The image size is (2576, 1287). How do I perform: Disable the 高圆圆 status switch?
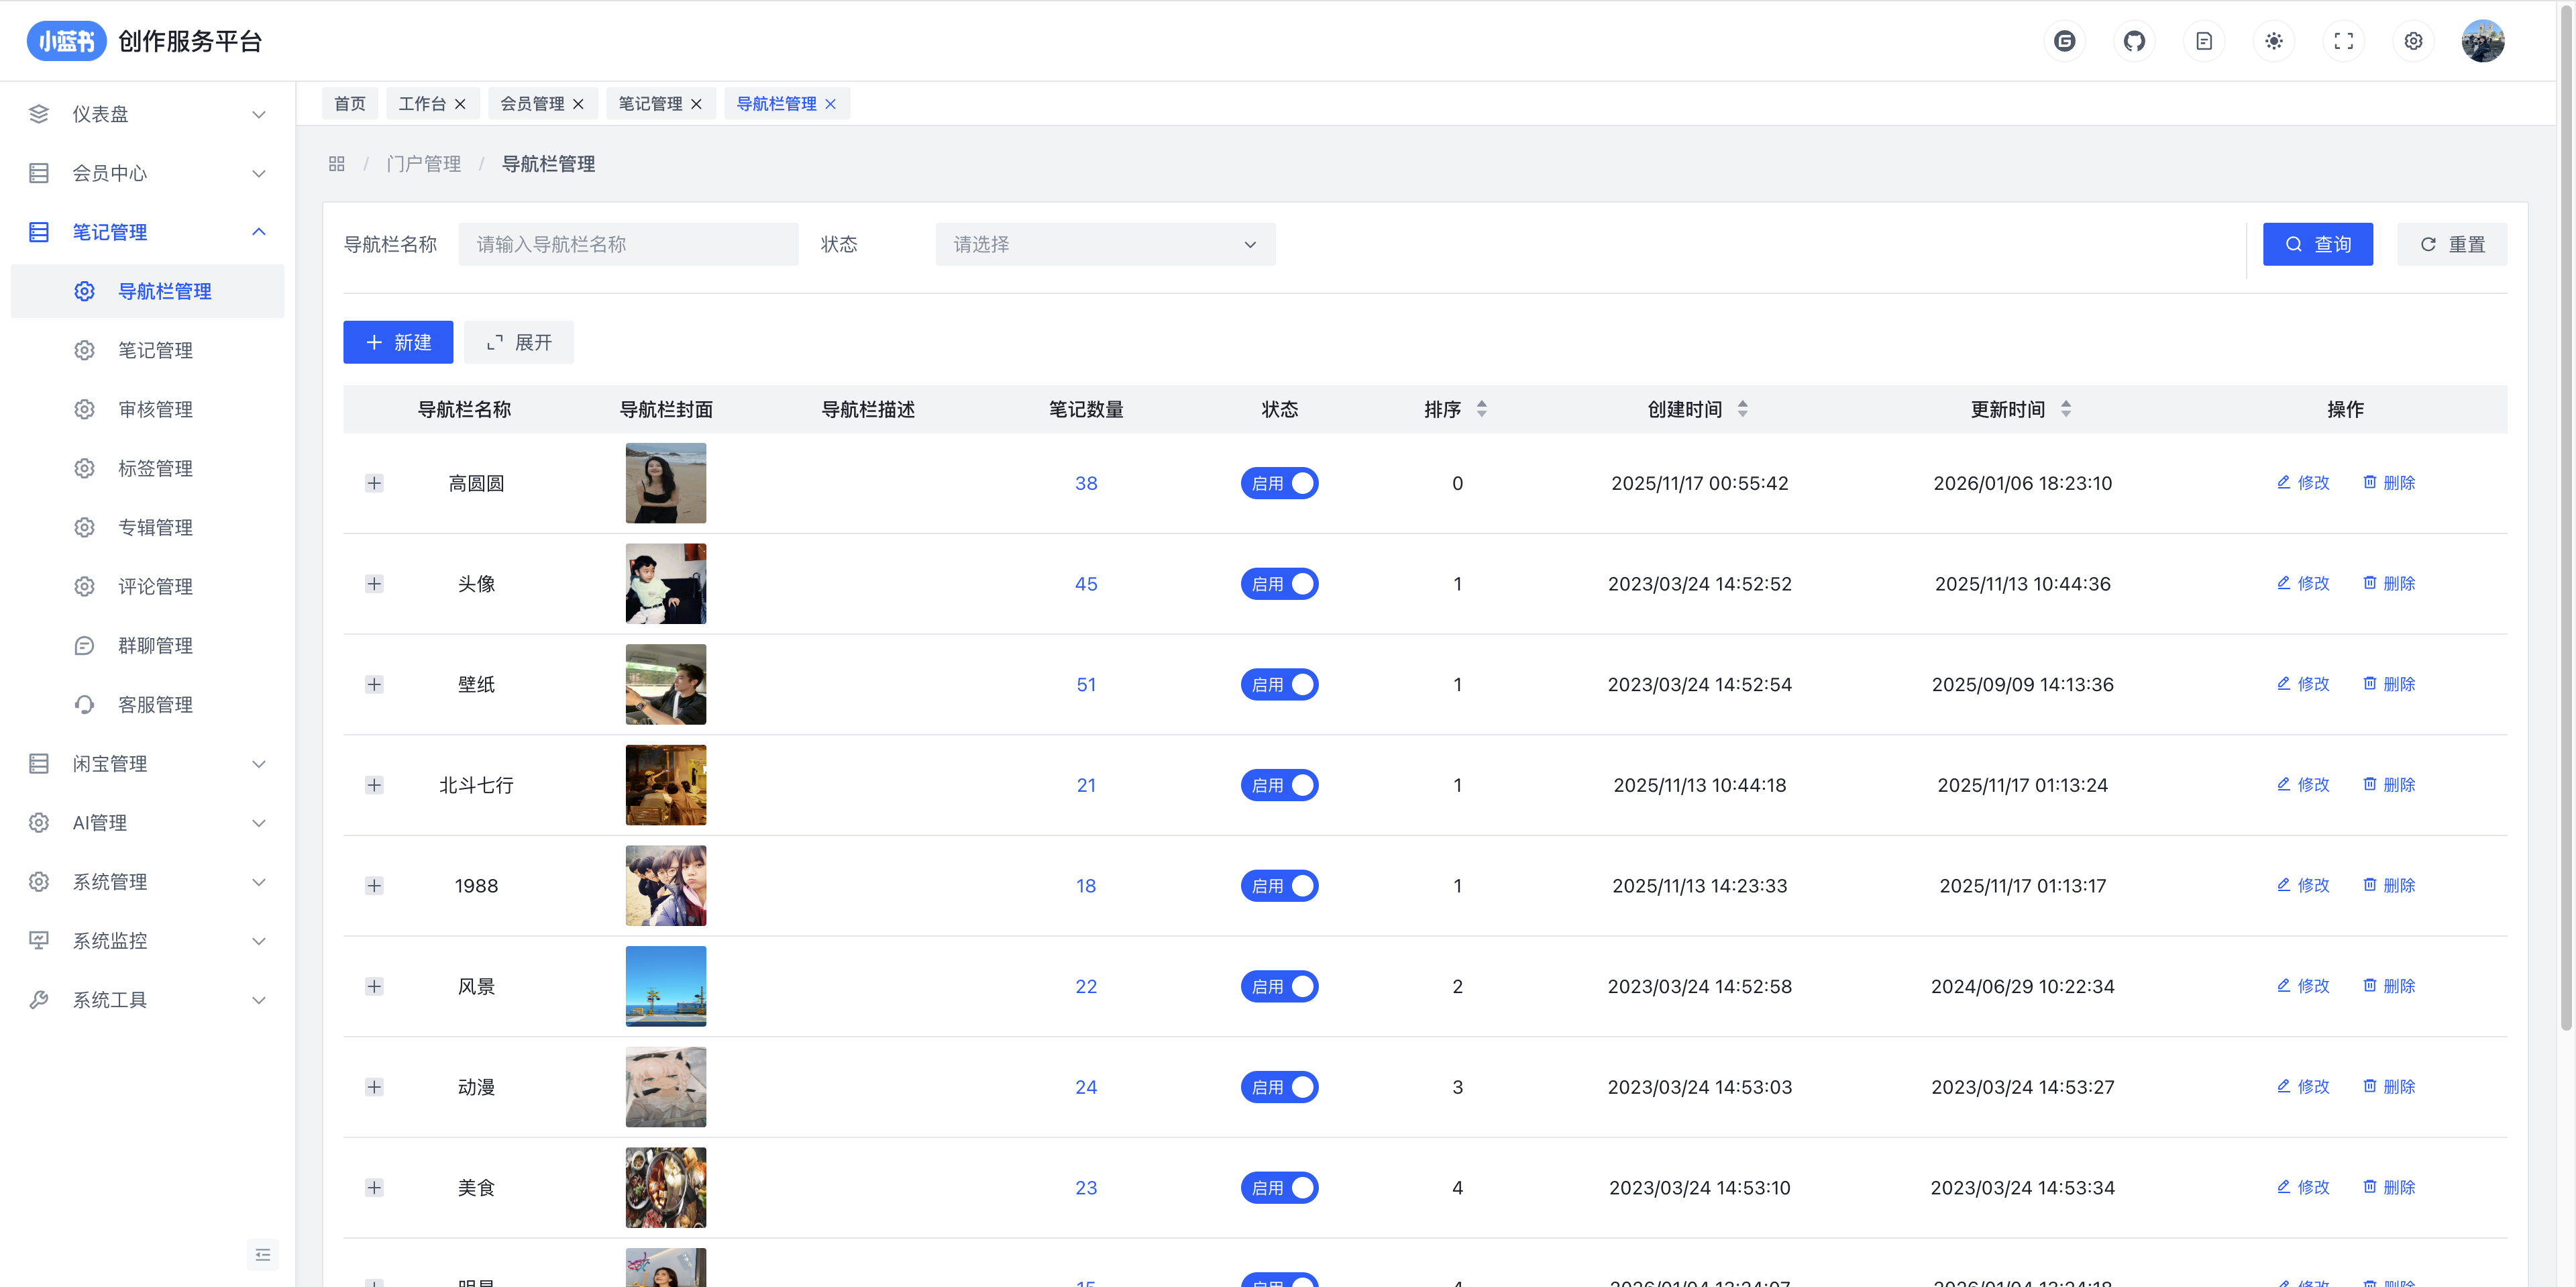click(x=1279, y=483)
